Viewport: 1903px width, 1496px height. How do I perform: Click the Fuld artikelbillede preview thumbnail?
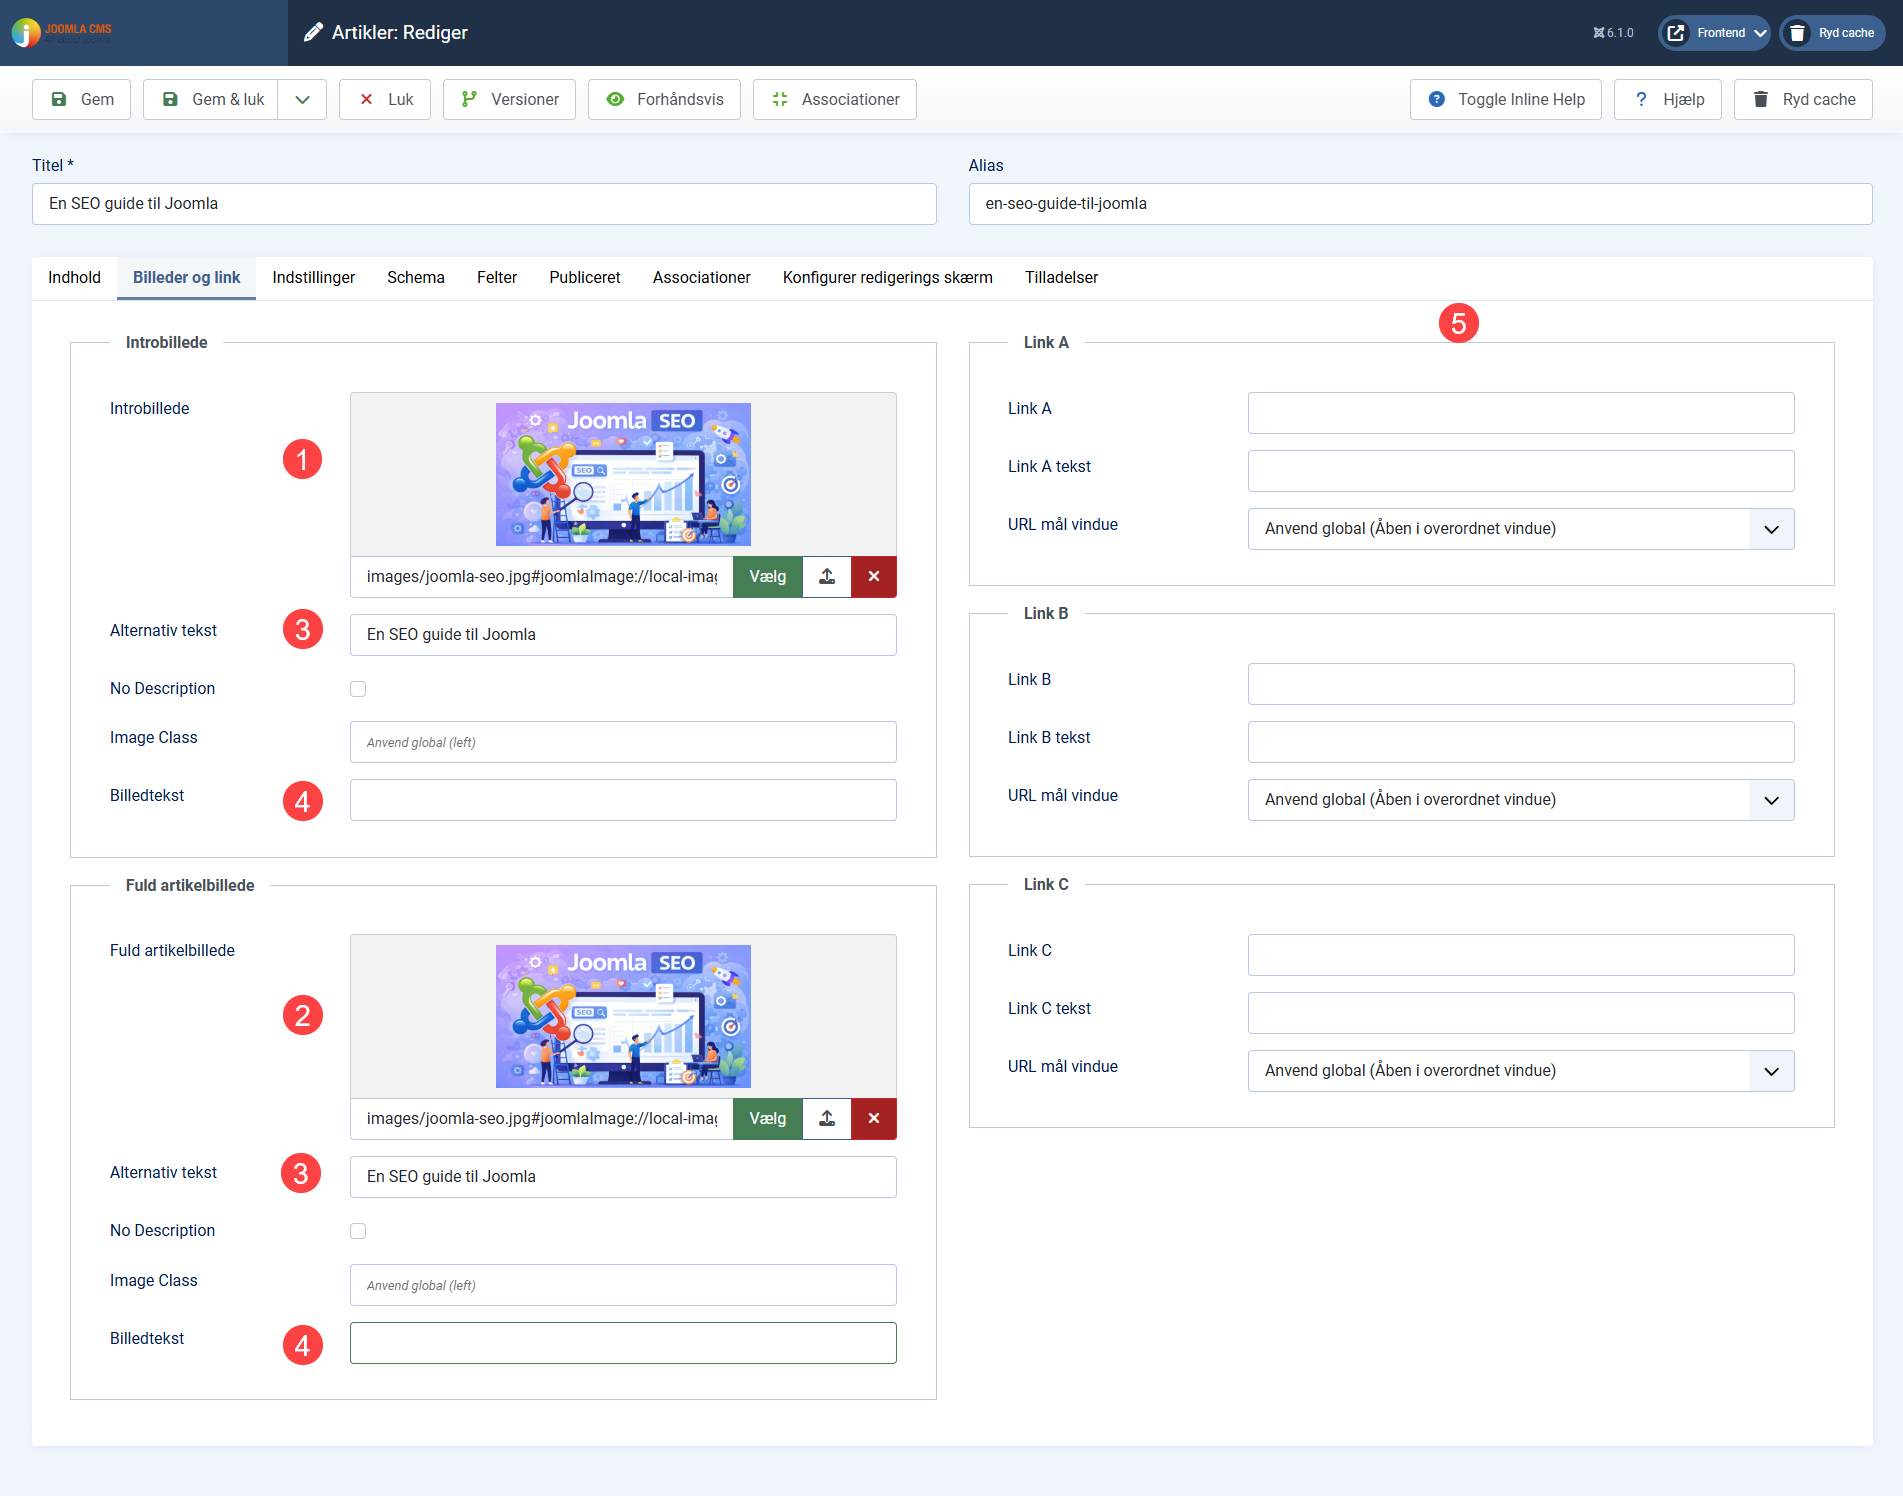point(623,1016)
